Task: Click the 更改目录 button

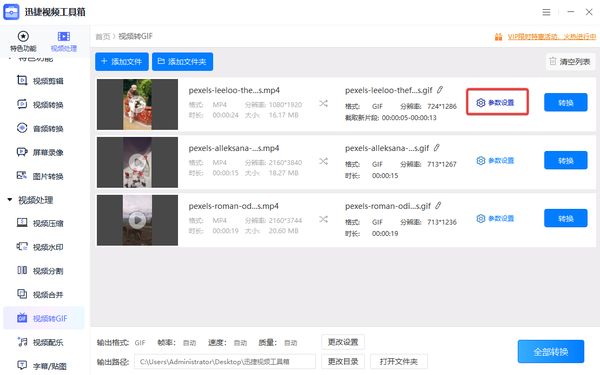Action: coord(343,362)
